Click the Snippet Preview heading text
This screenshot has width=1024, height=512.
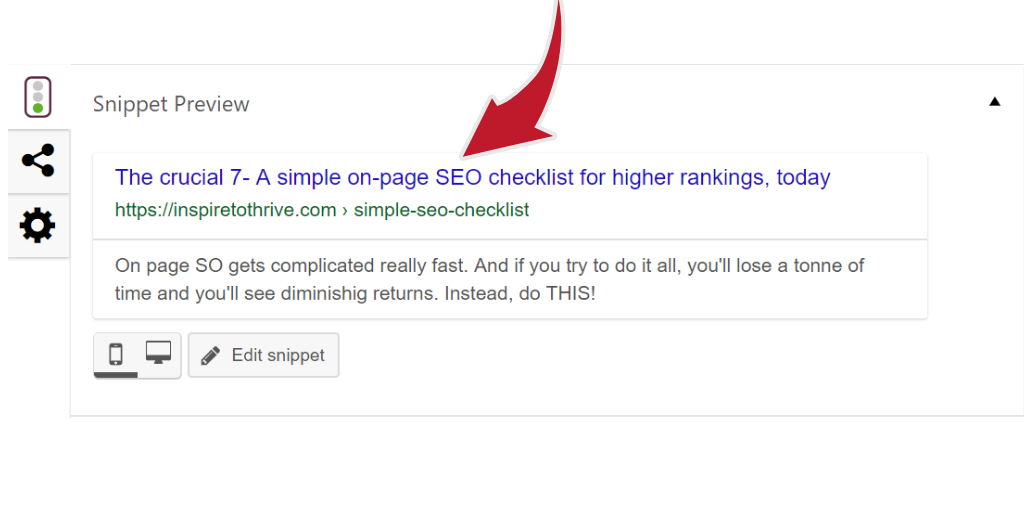(171, 104)
